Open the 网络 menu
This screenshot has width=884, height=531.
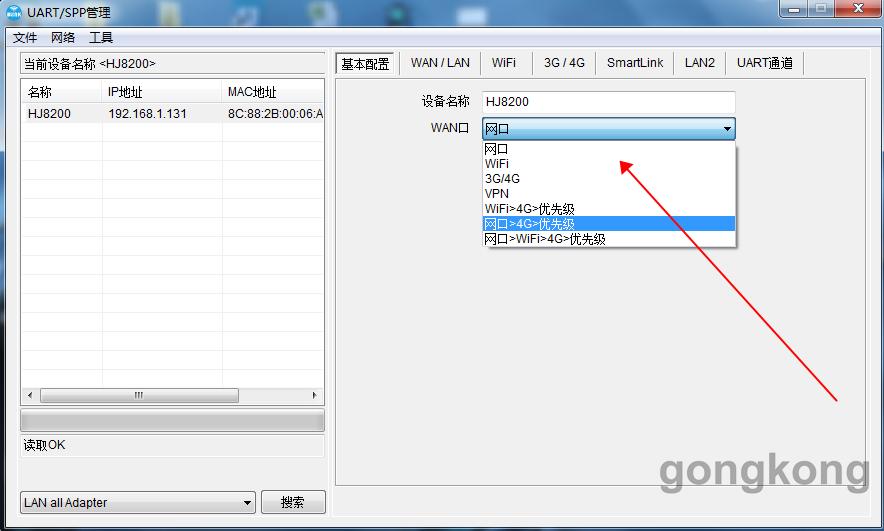pyautogui.click(x=63, y=38)
